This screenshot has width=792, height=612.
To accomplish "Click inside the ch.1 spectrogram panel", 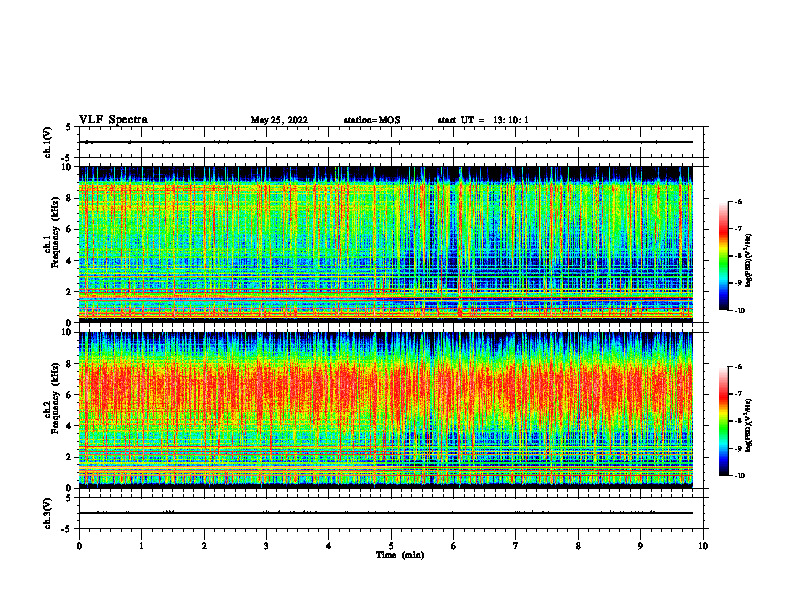I will 386,244.
